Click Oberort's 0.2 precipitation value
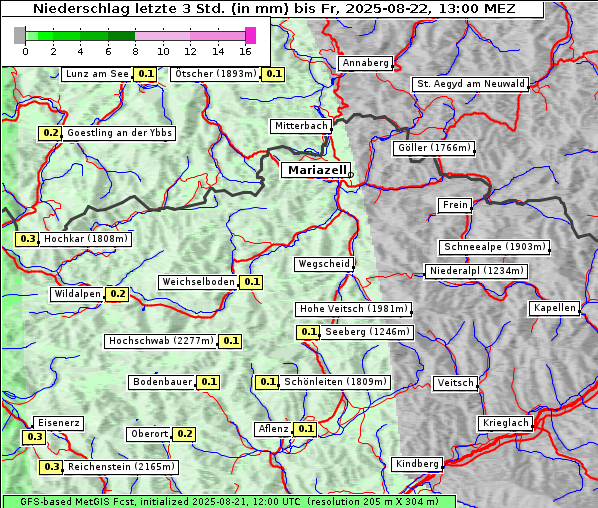Image resolution: width=598 pixels, height=508 pixels. coord(184,434)
